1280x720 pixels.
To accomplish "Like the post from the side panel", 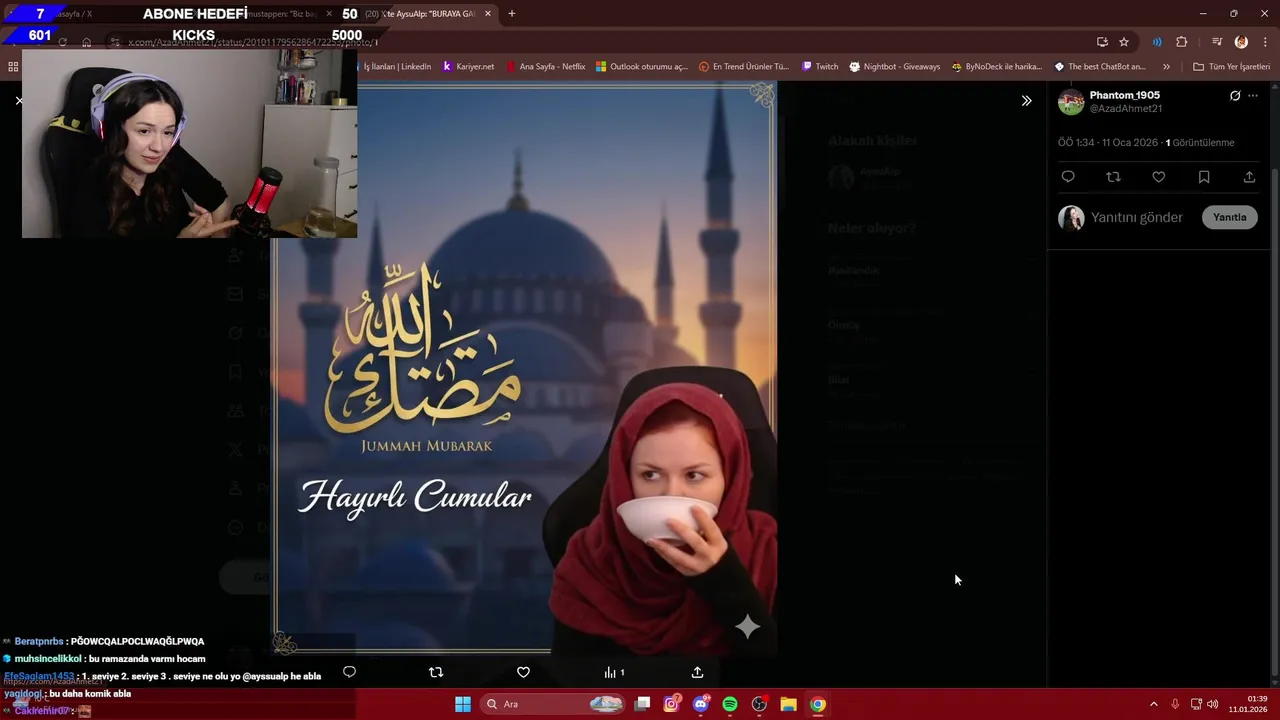I will point(1158,177).
